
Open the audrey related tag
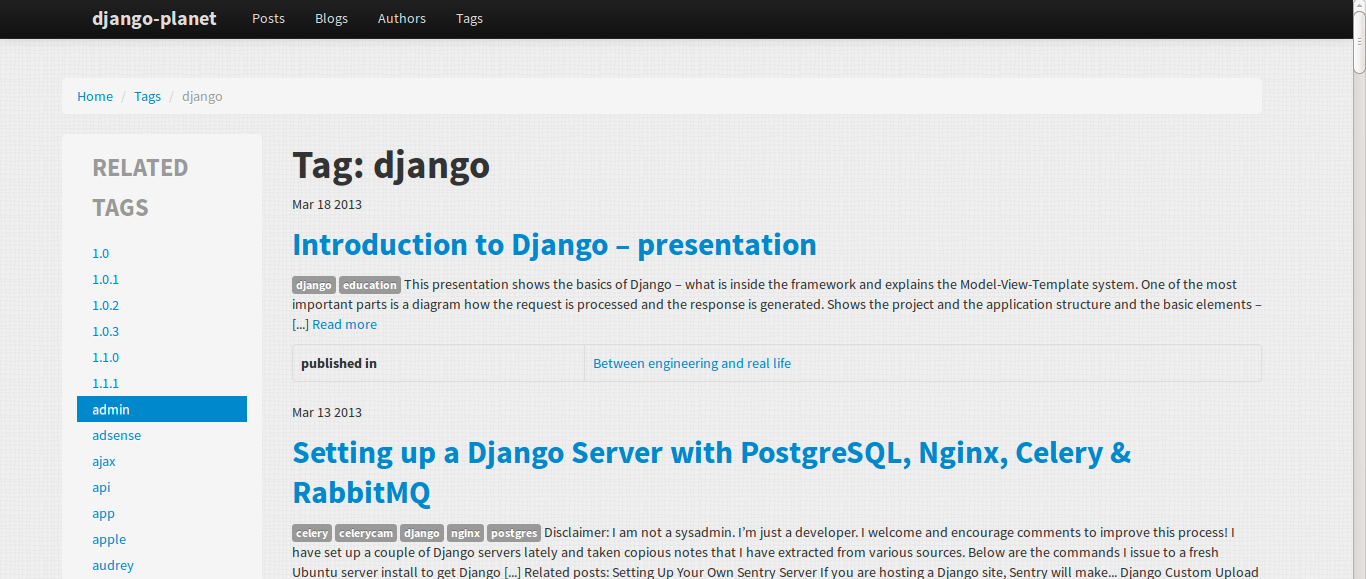coord(162,565)
